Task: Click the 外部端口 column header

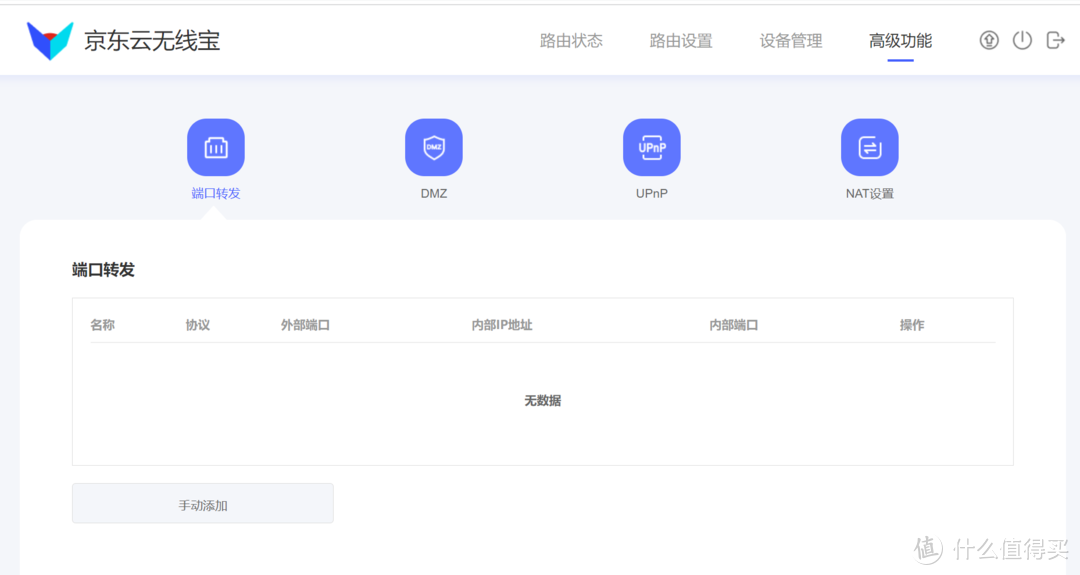Action: pyautogui.click(x=305, y=325)
